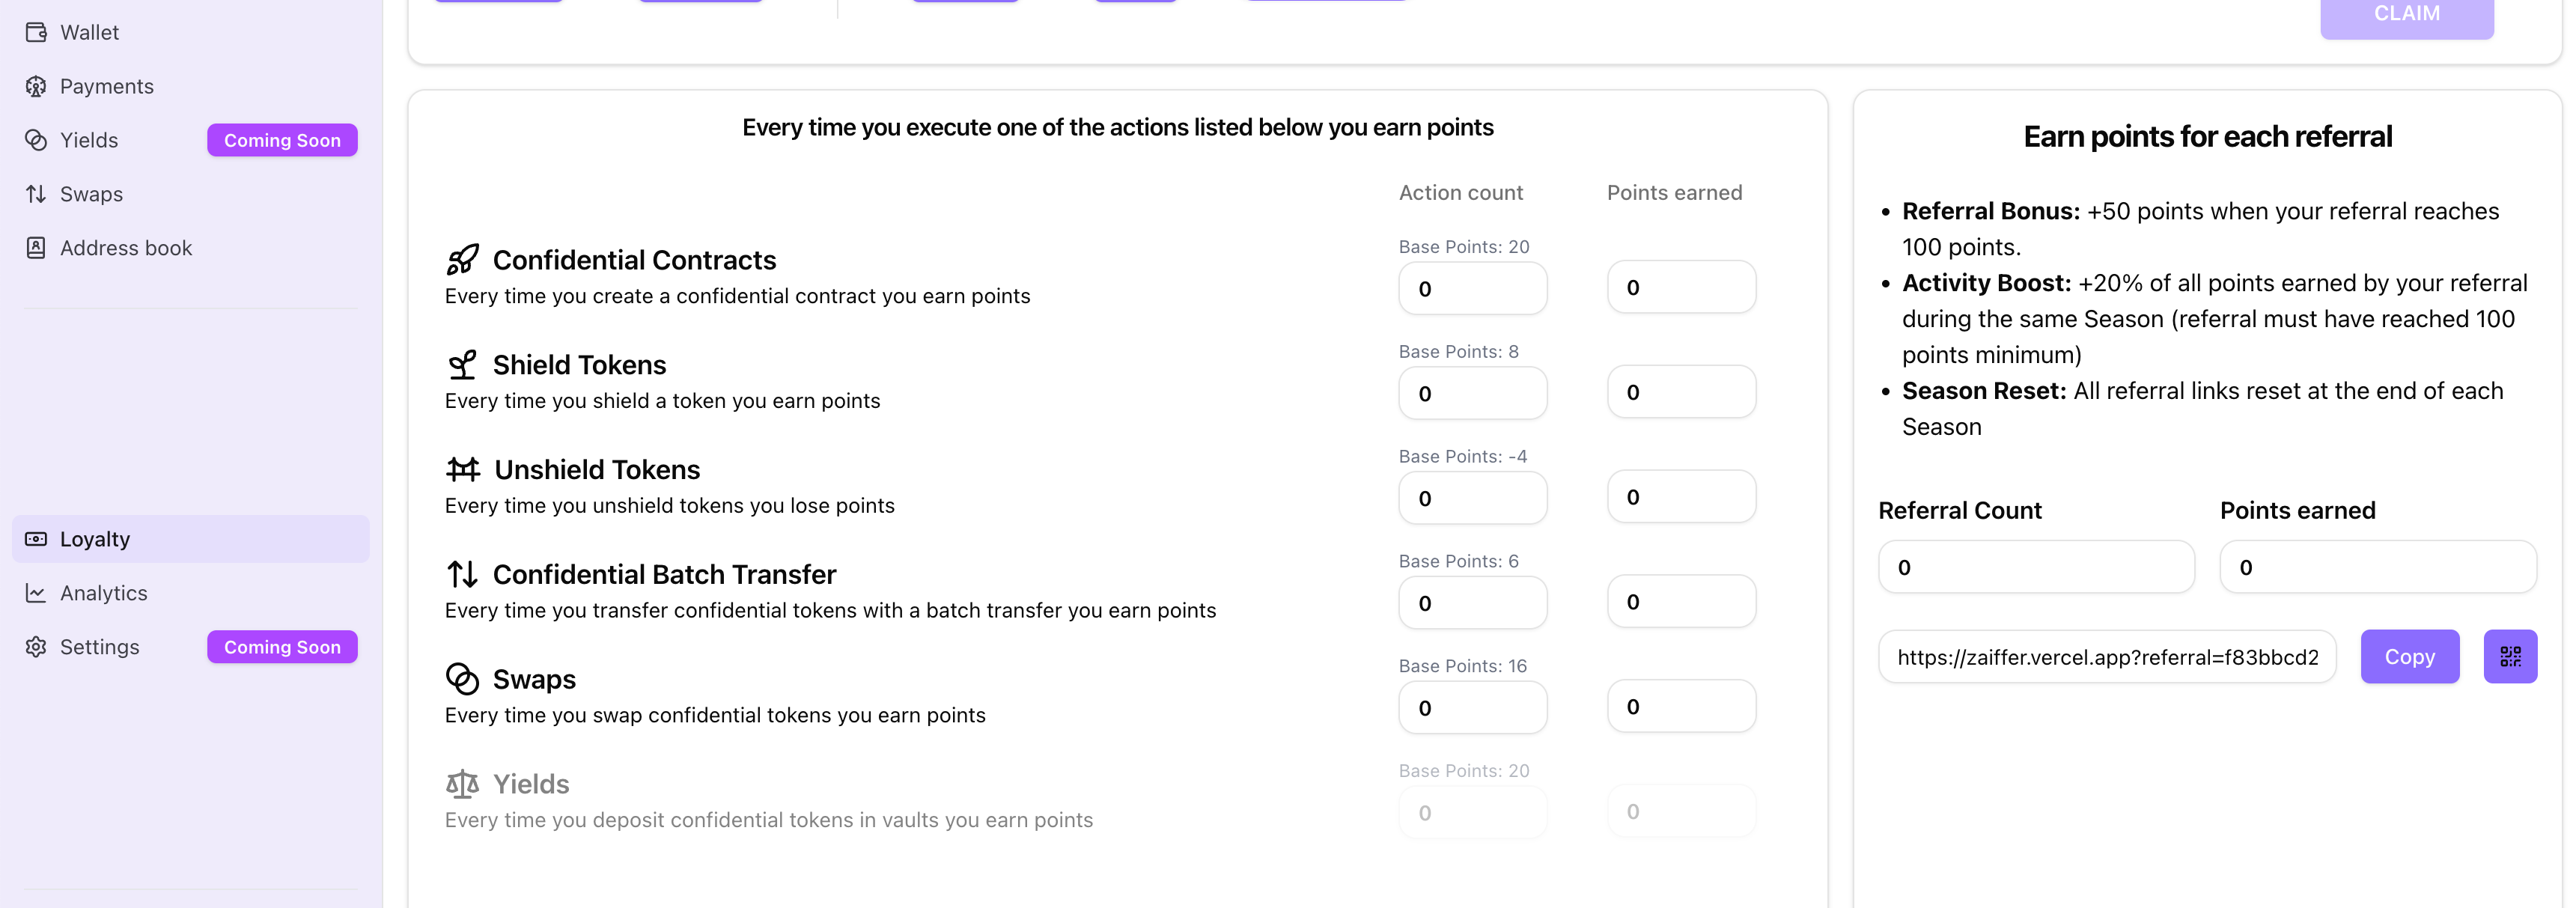Click Confidential Contracts action count field

[x=1472, y=289]
